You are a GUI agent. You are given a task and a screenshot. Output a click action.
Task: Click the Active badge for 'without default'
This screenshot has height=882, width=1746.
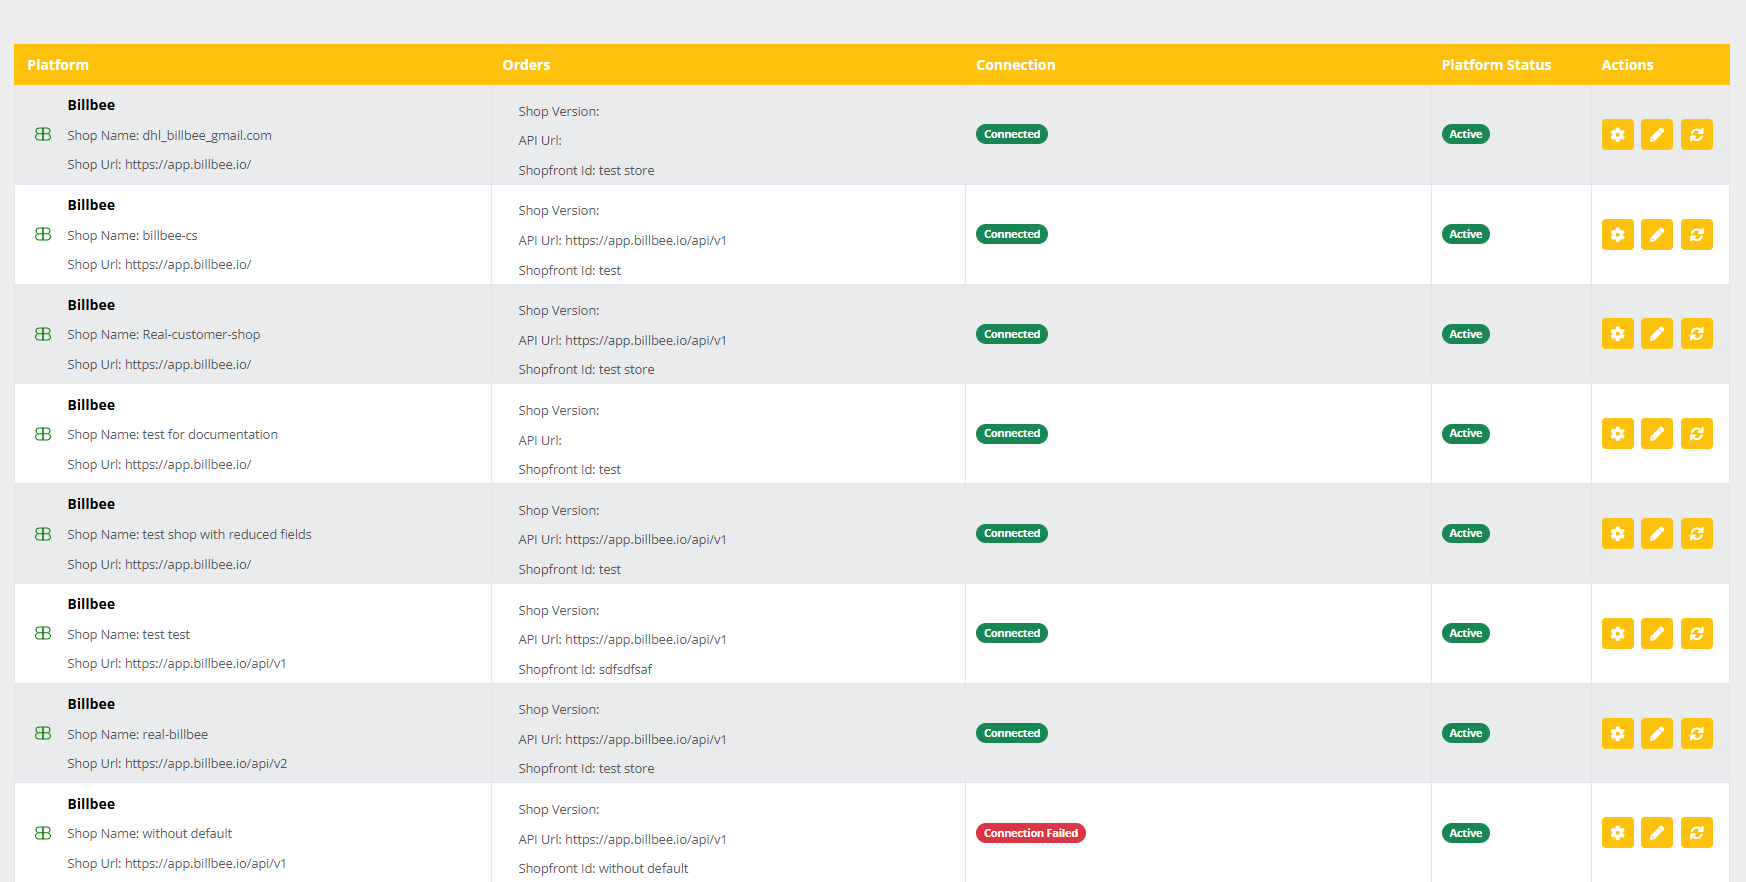click(1466, 833)
